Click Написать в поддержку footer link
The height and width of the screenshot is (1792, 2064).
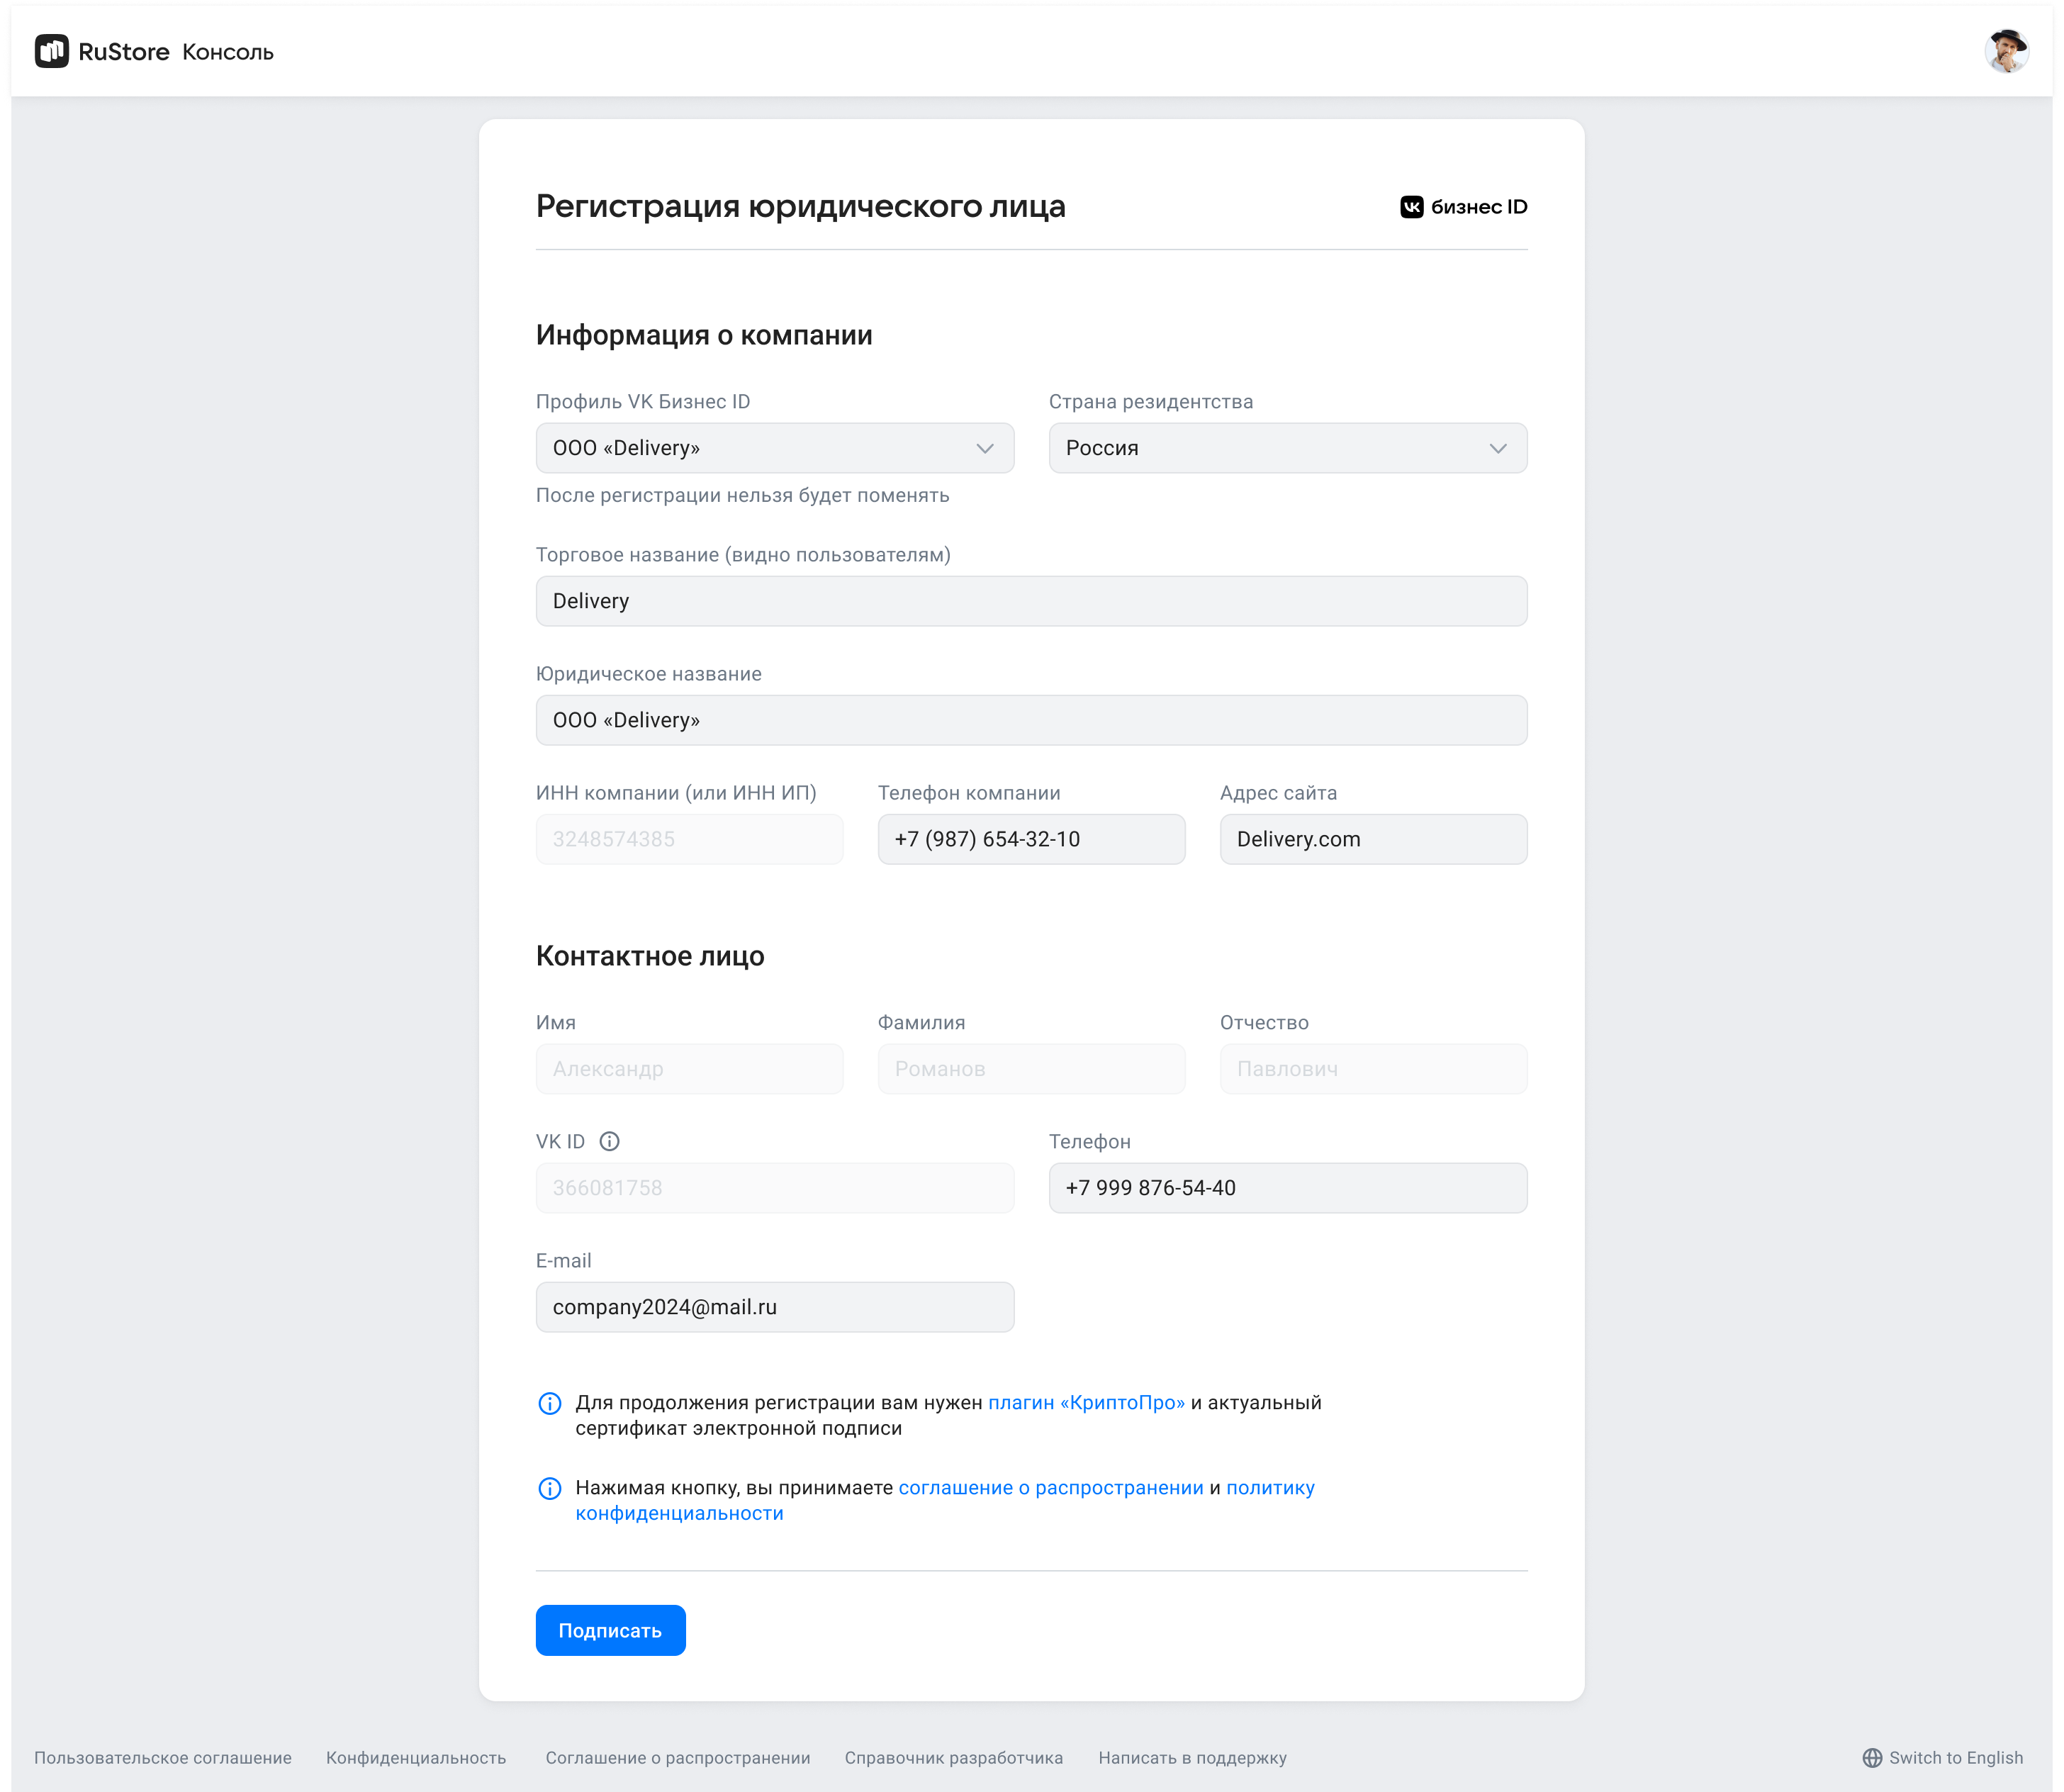point(1193,1758)
